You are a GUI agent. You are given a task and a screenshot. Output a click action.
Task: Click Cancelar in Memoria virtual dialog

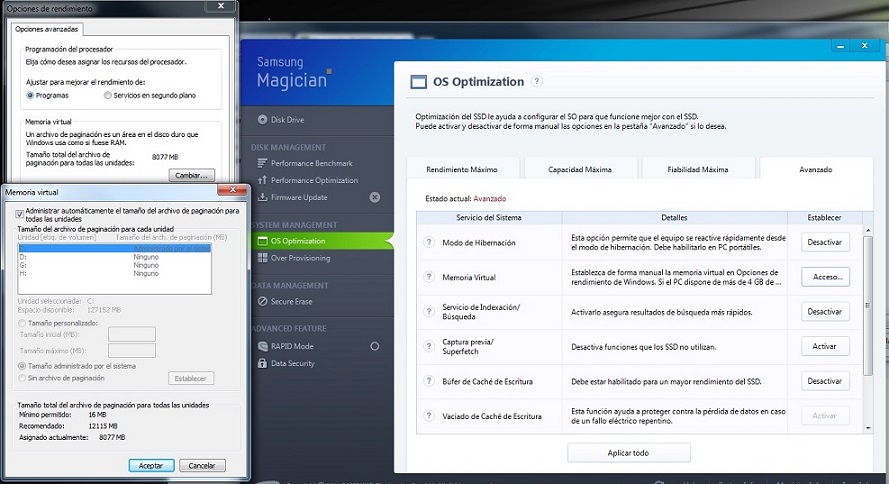pos(202,465)
